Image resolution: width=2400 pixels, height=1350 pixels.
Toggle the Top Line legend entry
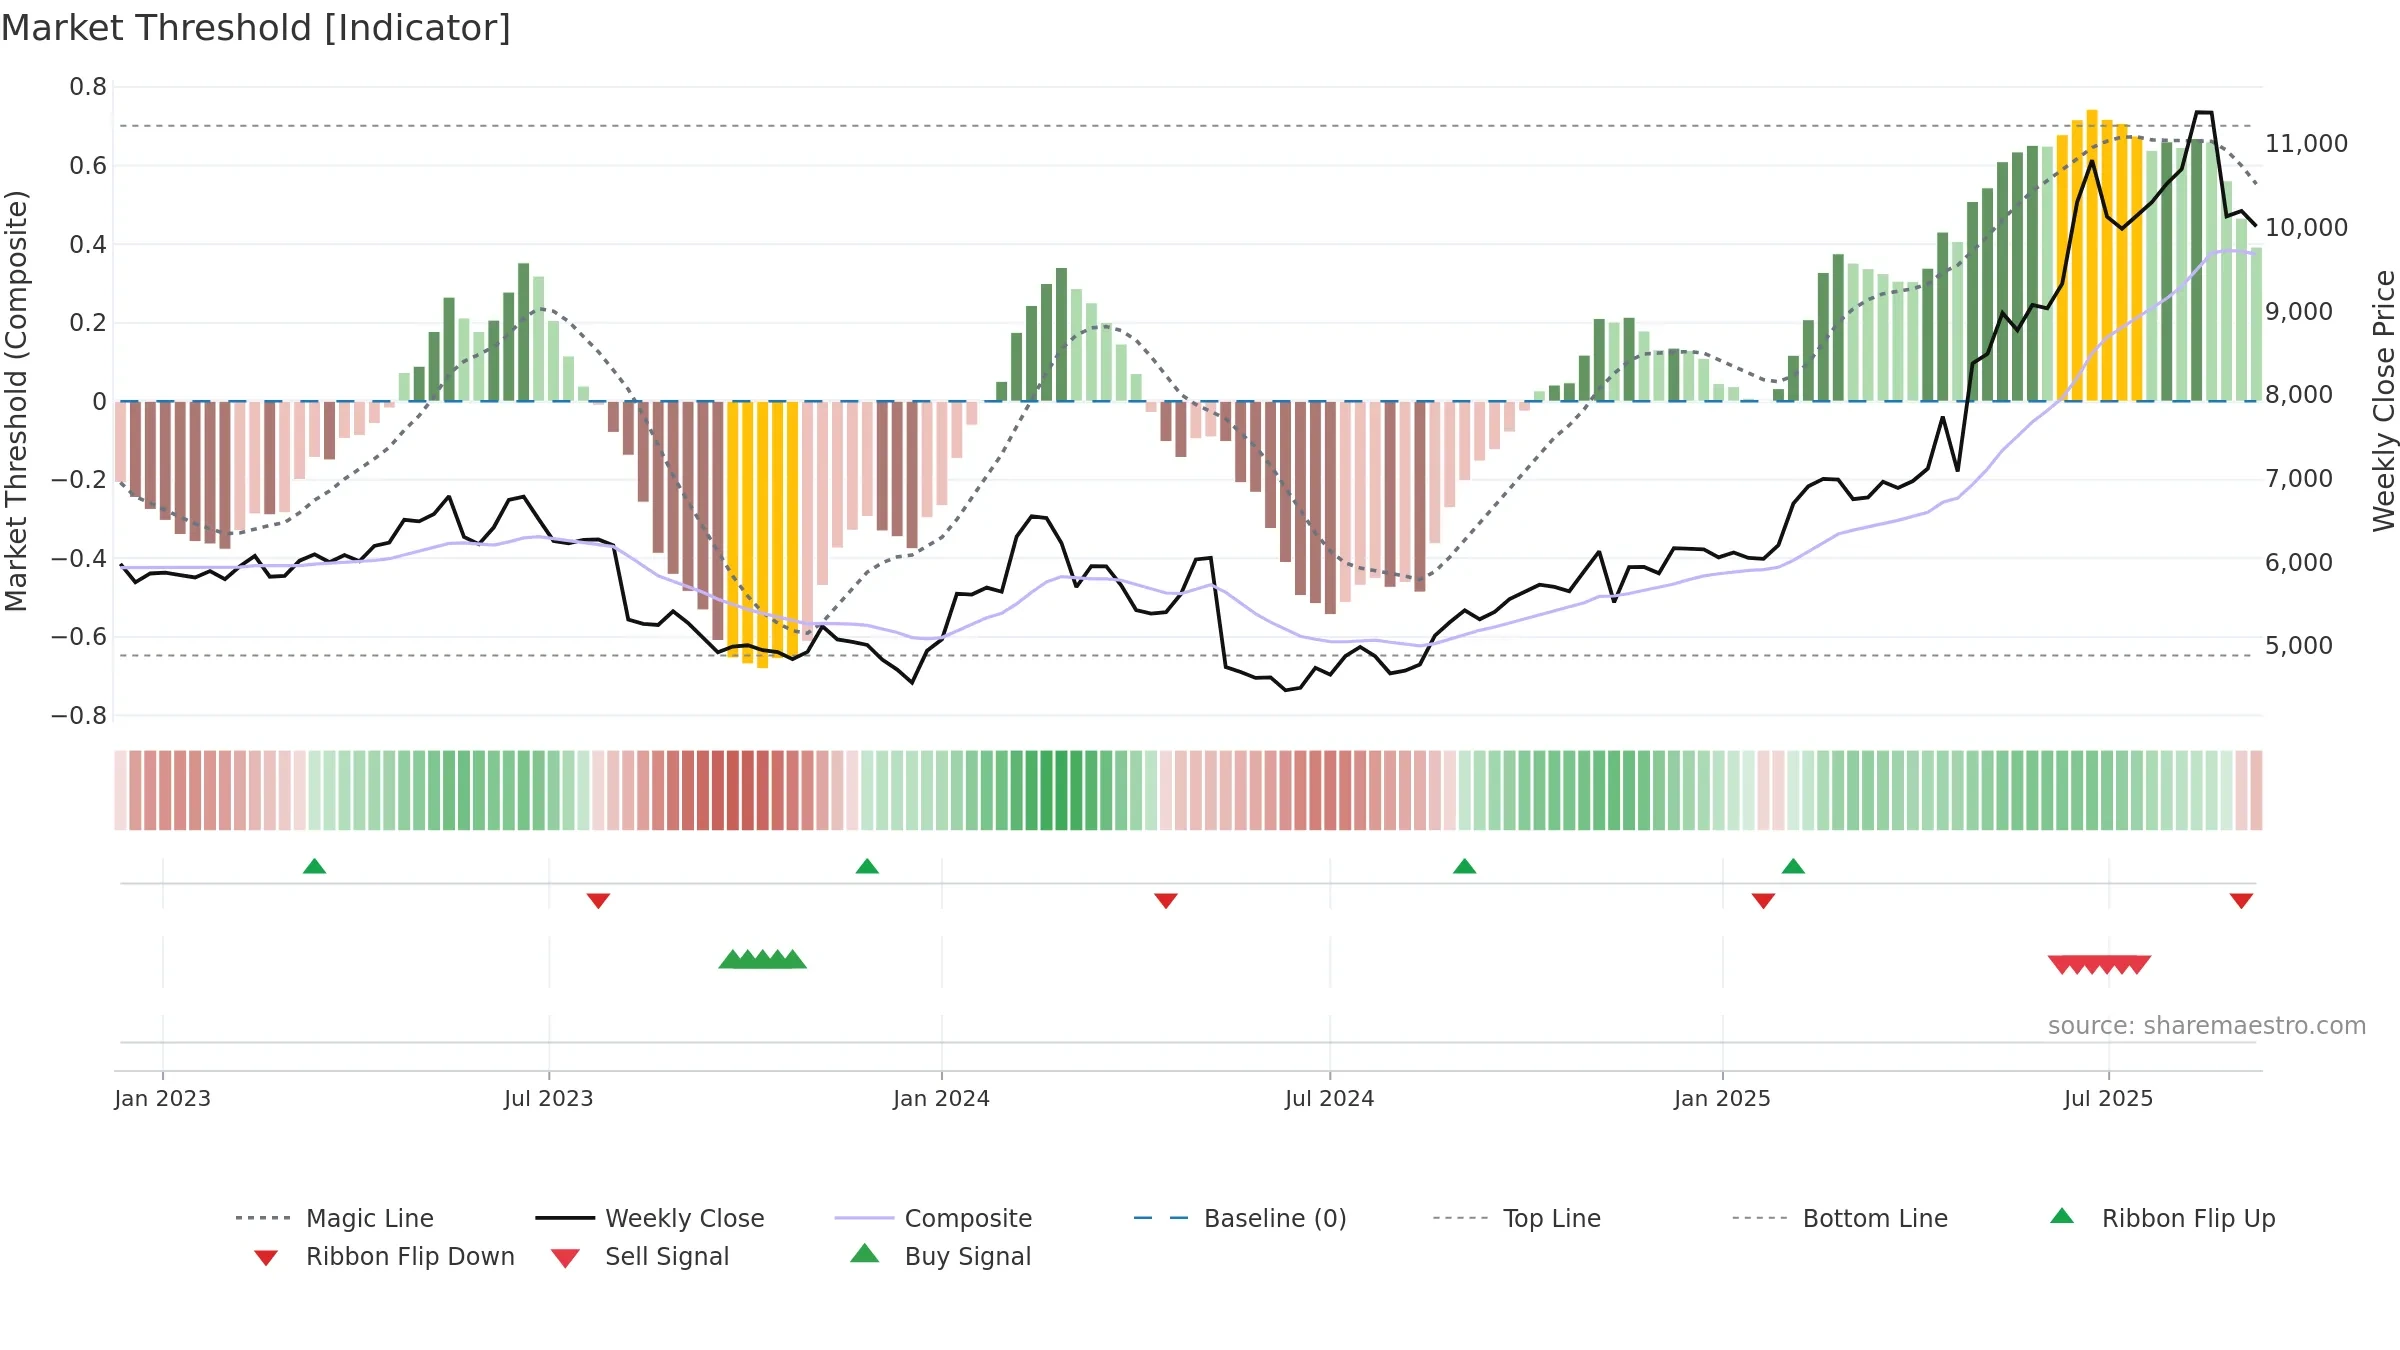(x=1517, y=1218)
